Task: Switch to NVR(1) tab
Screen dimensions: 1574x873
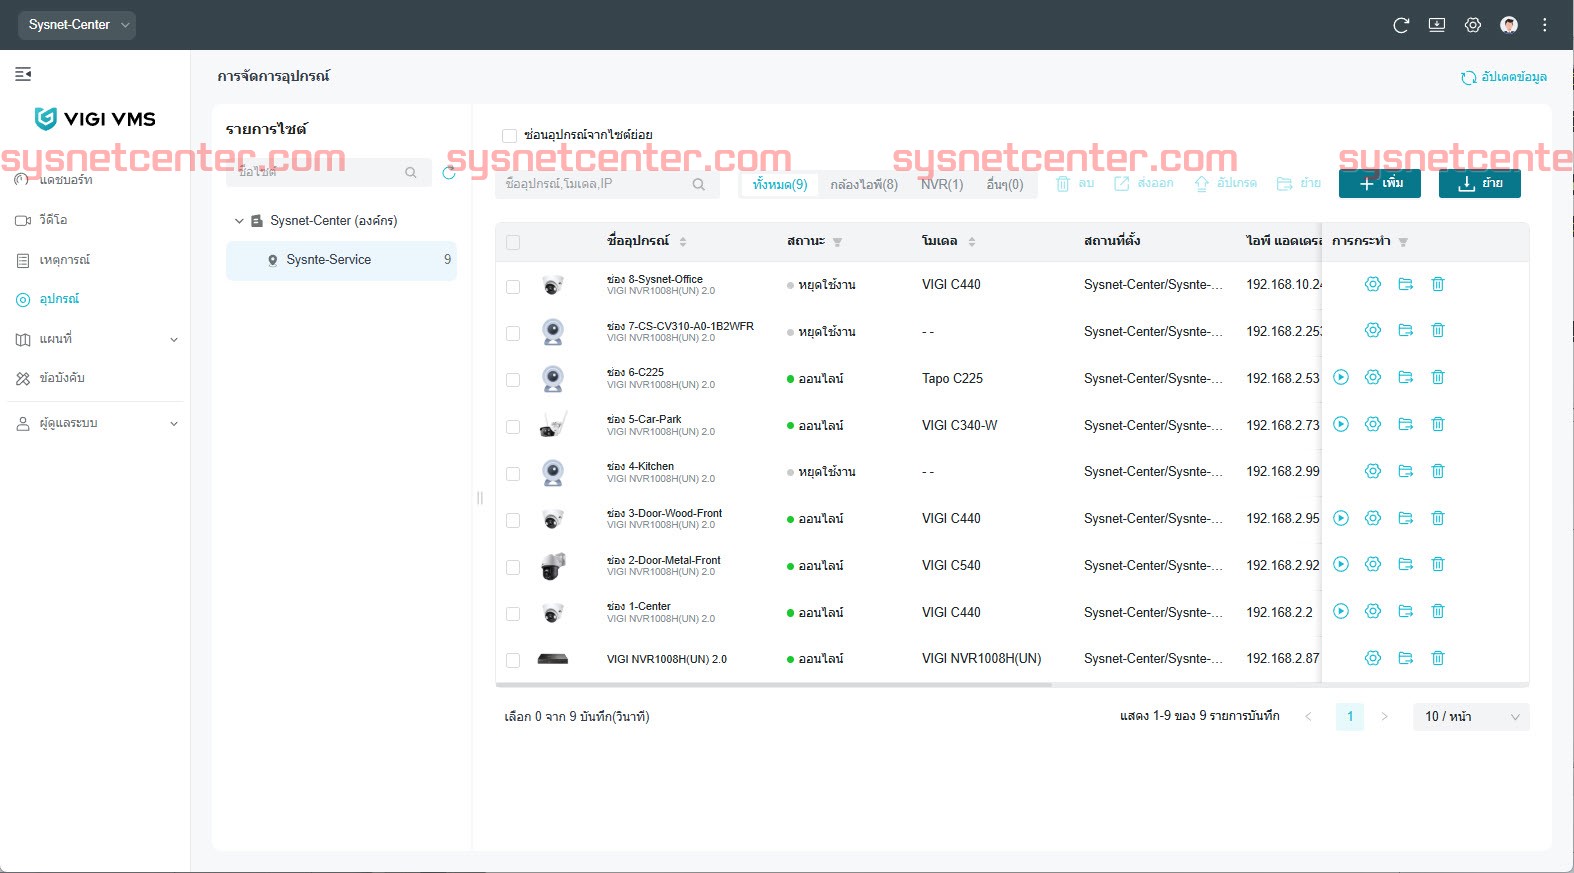Action: (x=942, y=185)
